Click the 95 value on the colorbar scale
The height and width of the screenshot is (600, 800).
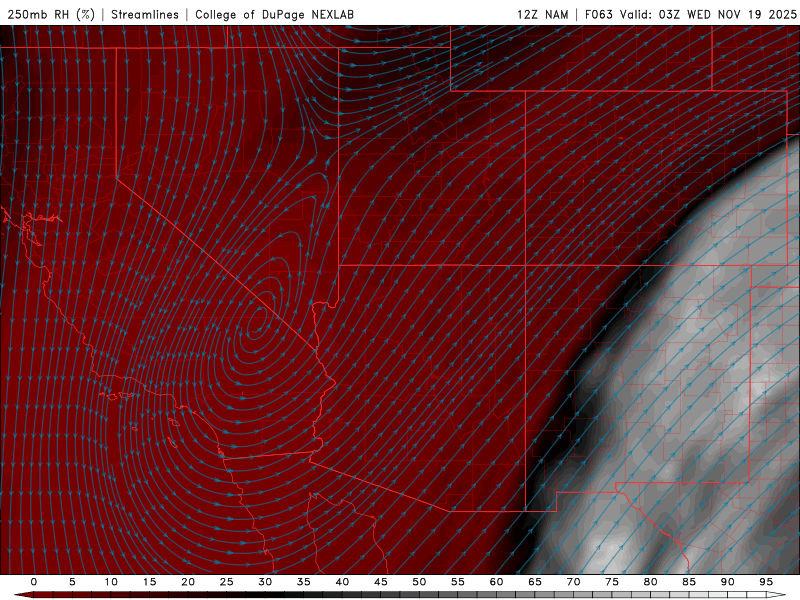[765, 582]
